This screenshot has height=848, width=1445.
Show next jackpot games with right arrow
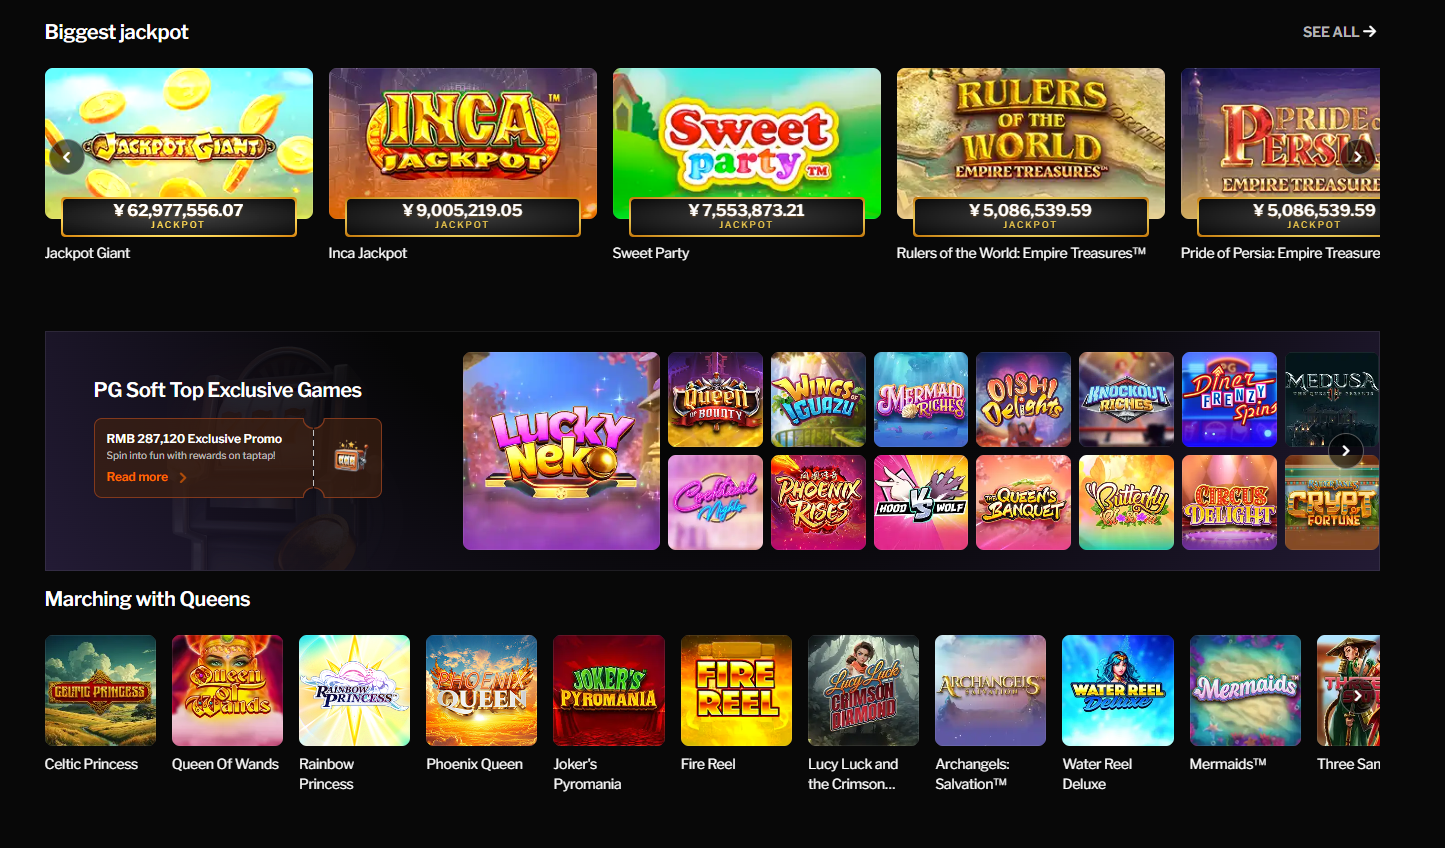[x=1357, y=156]
